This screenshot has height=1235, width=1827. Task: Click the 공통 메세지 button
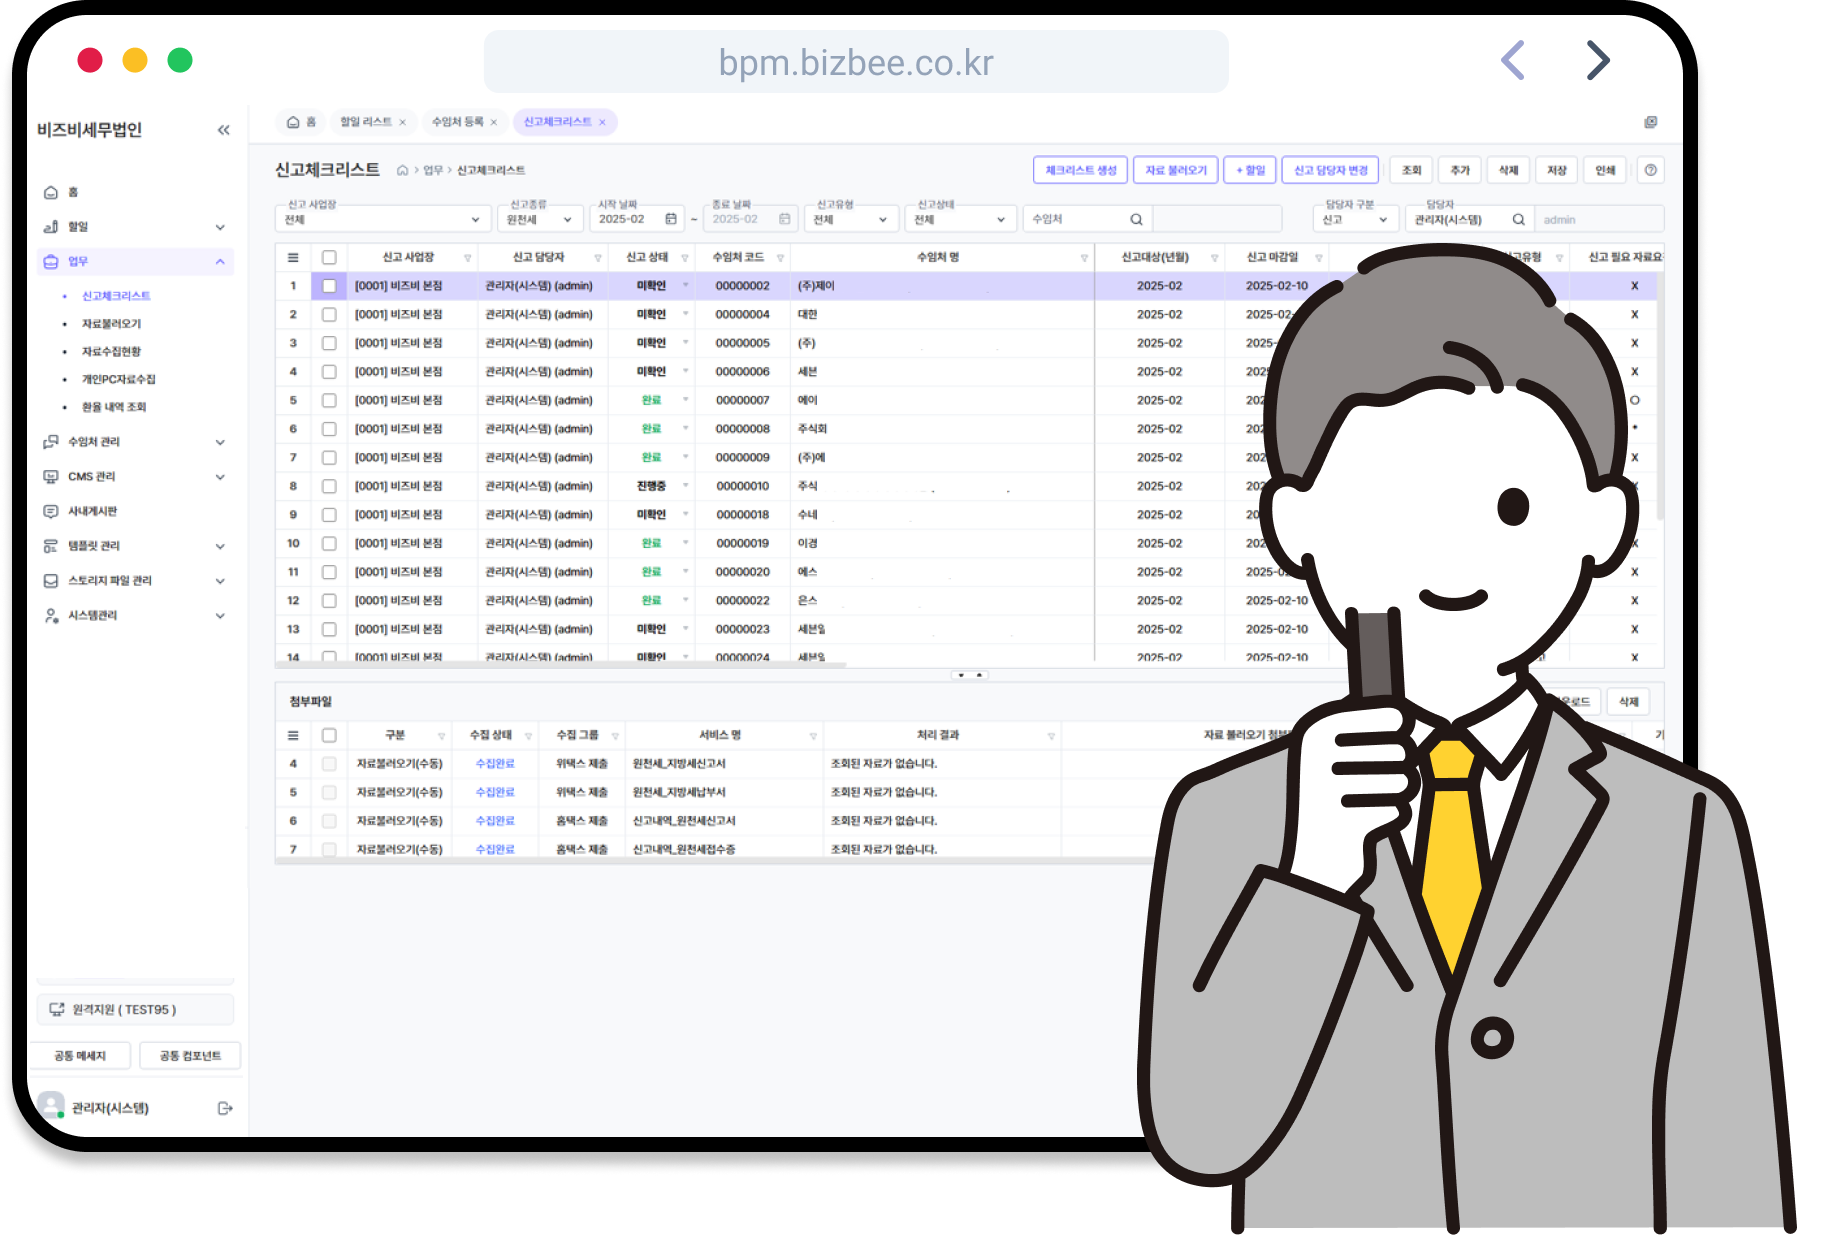click(79, 1056)
